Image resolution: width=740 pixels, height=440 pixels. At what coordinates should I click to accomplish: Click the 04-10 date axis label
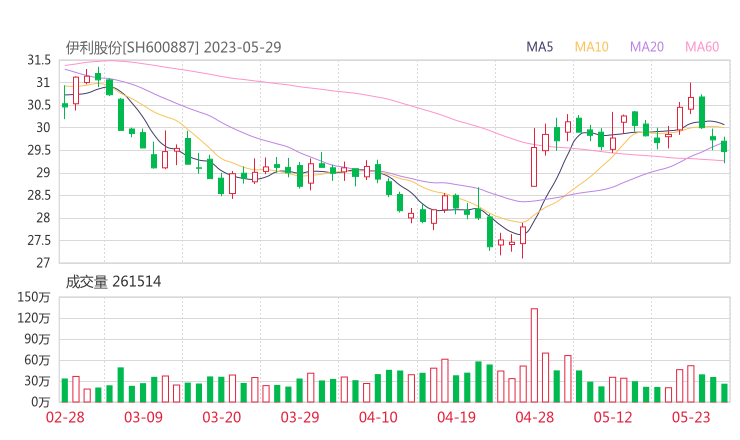(378, 417)
